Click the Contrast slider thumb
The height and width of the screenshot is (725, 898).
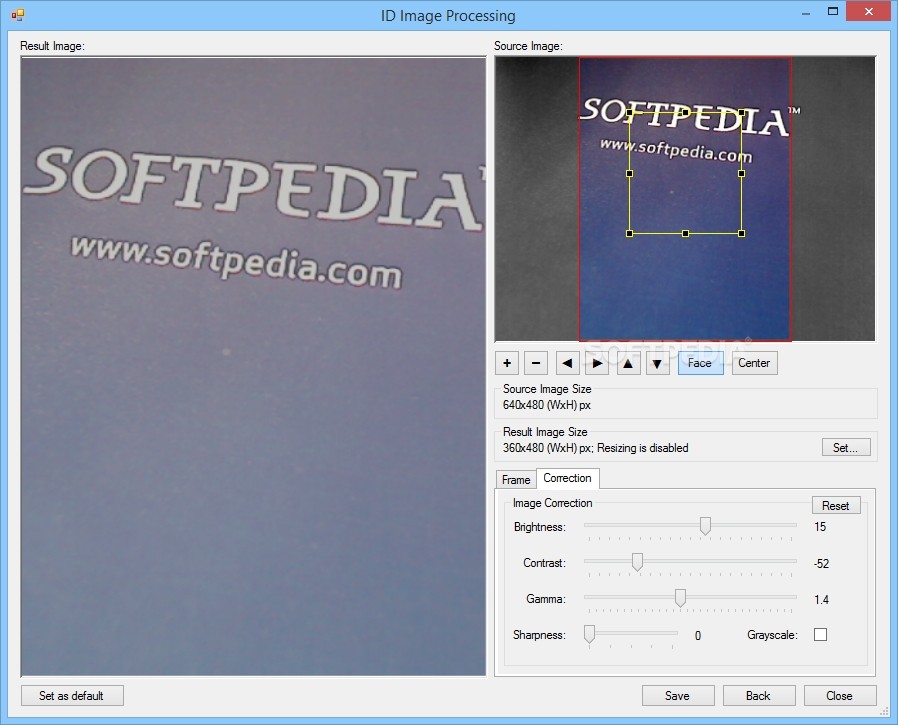click(637, 562)
